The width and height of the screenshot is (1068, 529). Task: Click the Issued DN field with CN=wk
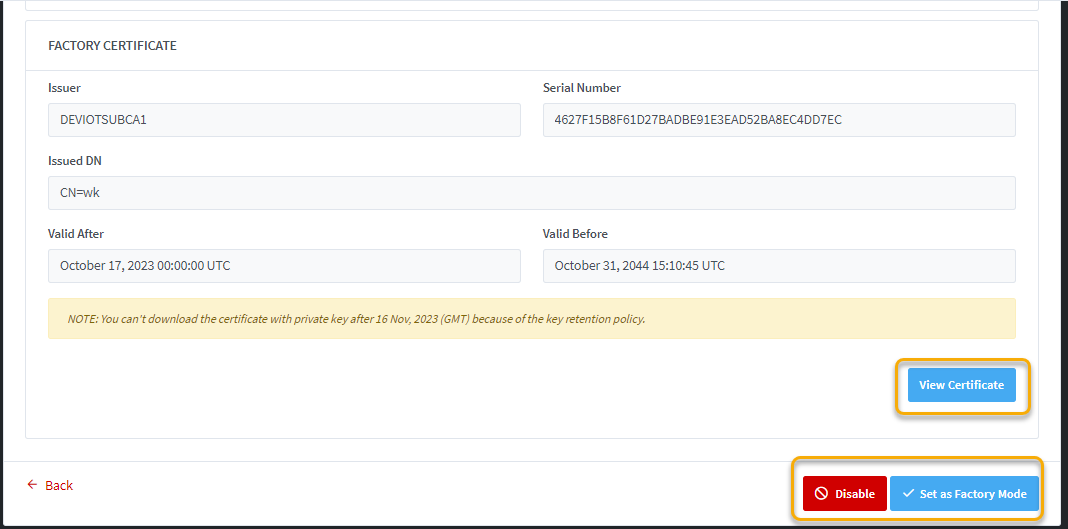531,193
